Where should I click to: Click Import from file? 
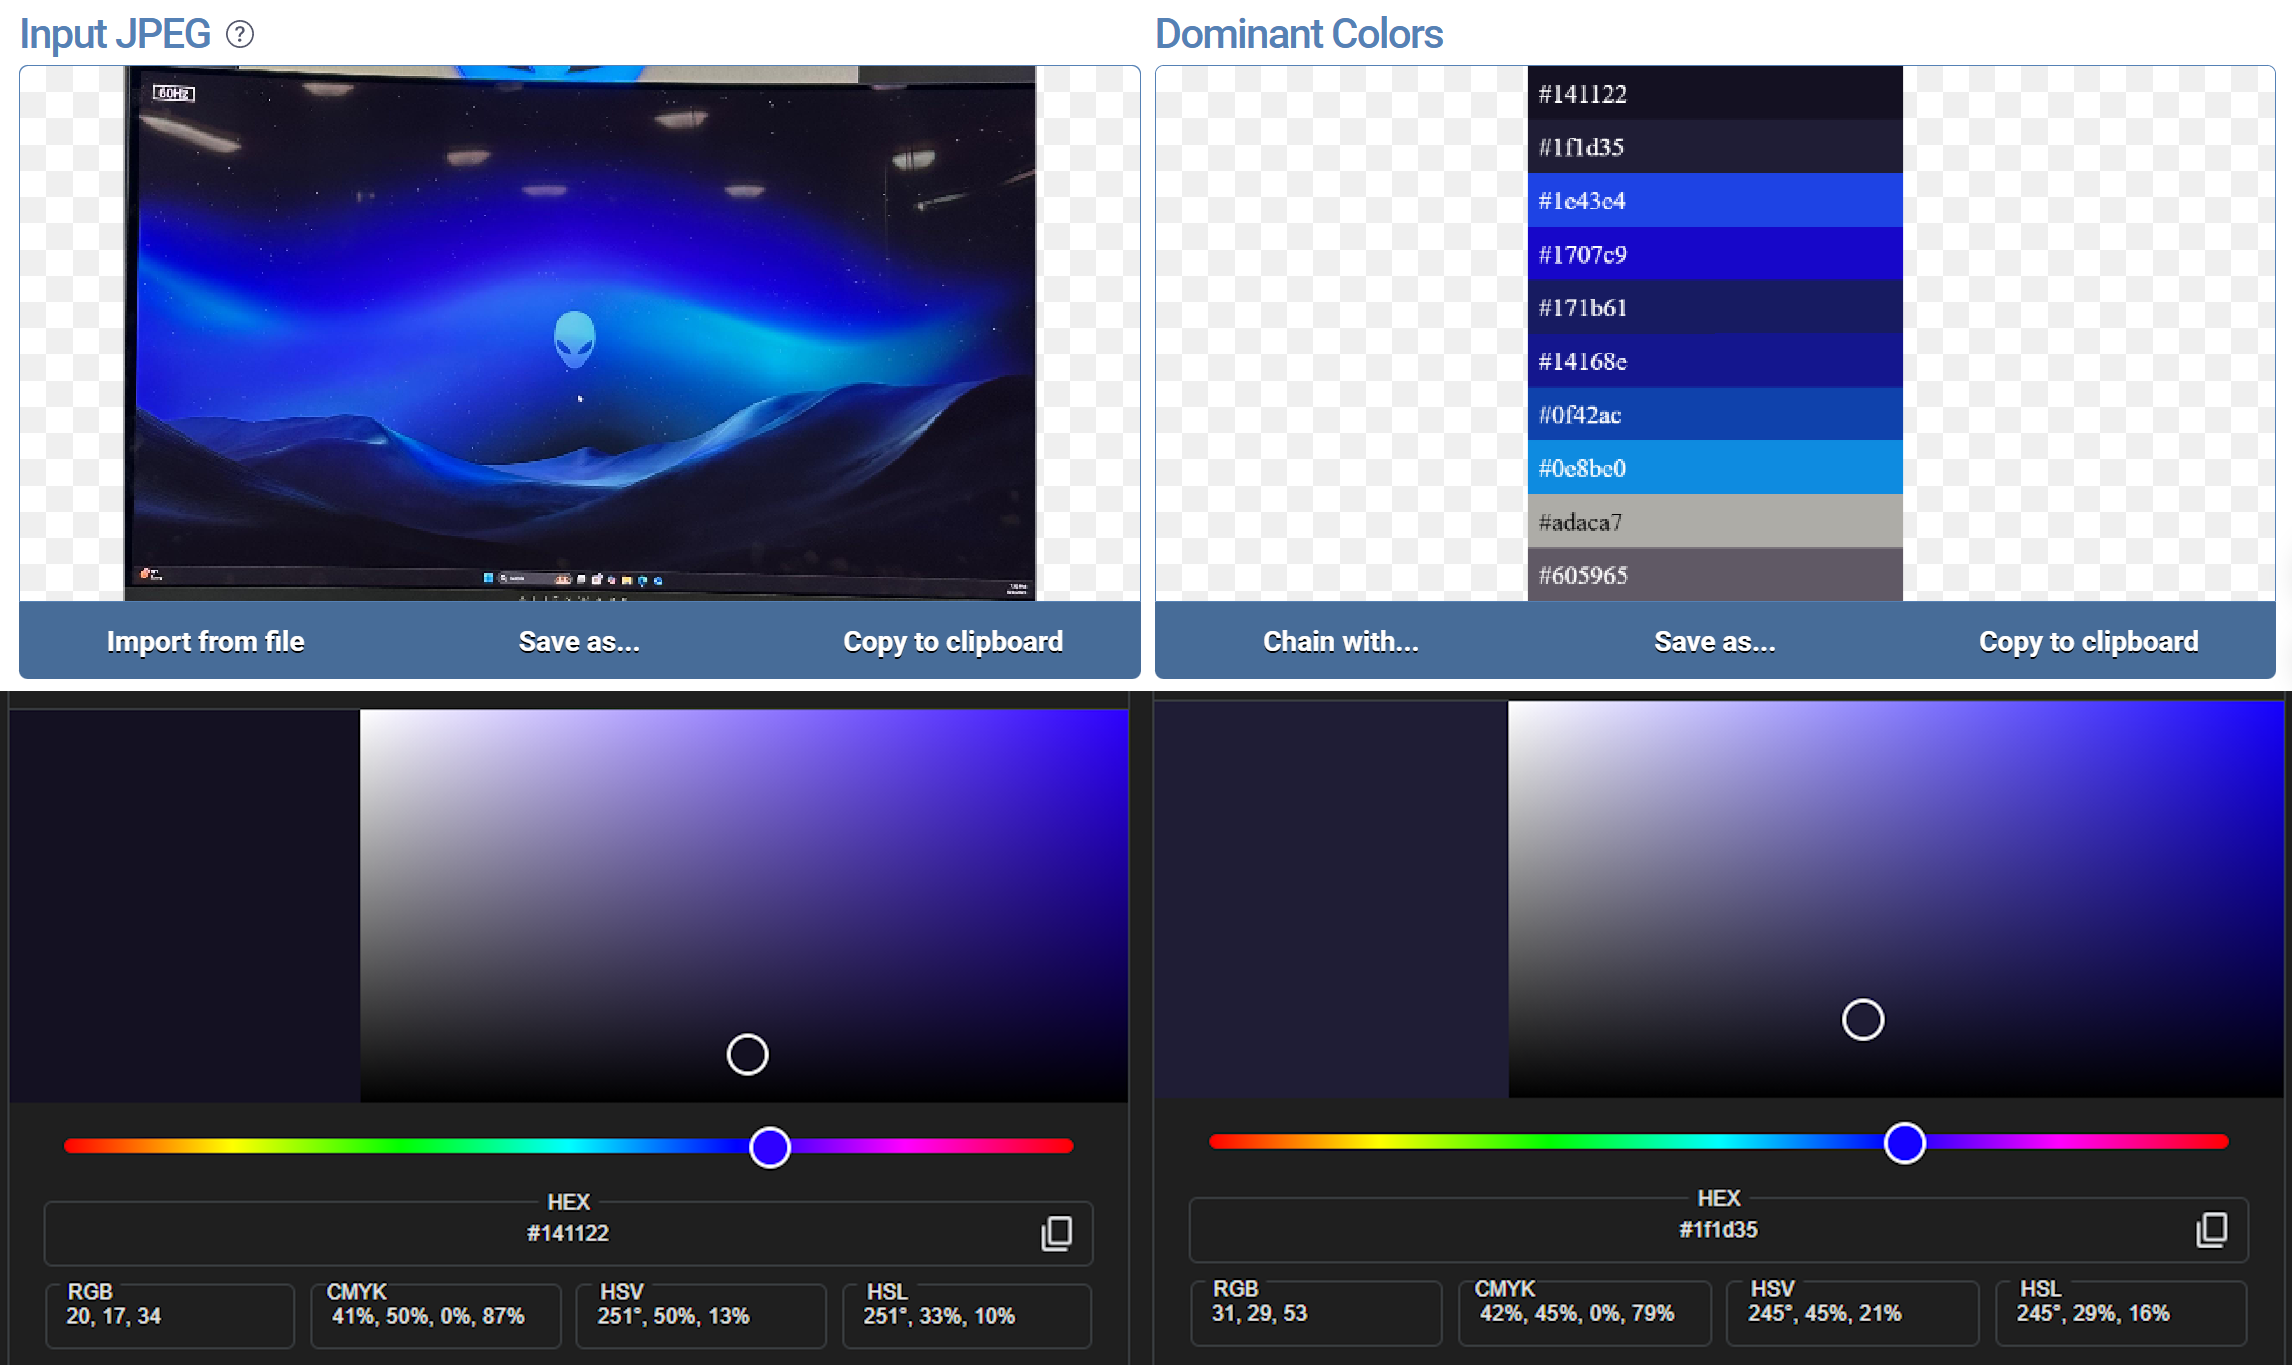pyautogui.click(x=206, y=641)
